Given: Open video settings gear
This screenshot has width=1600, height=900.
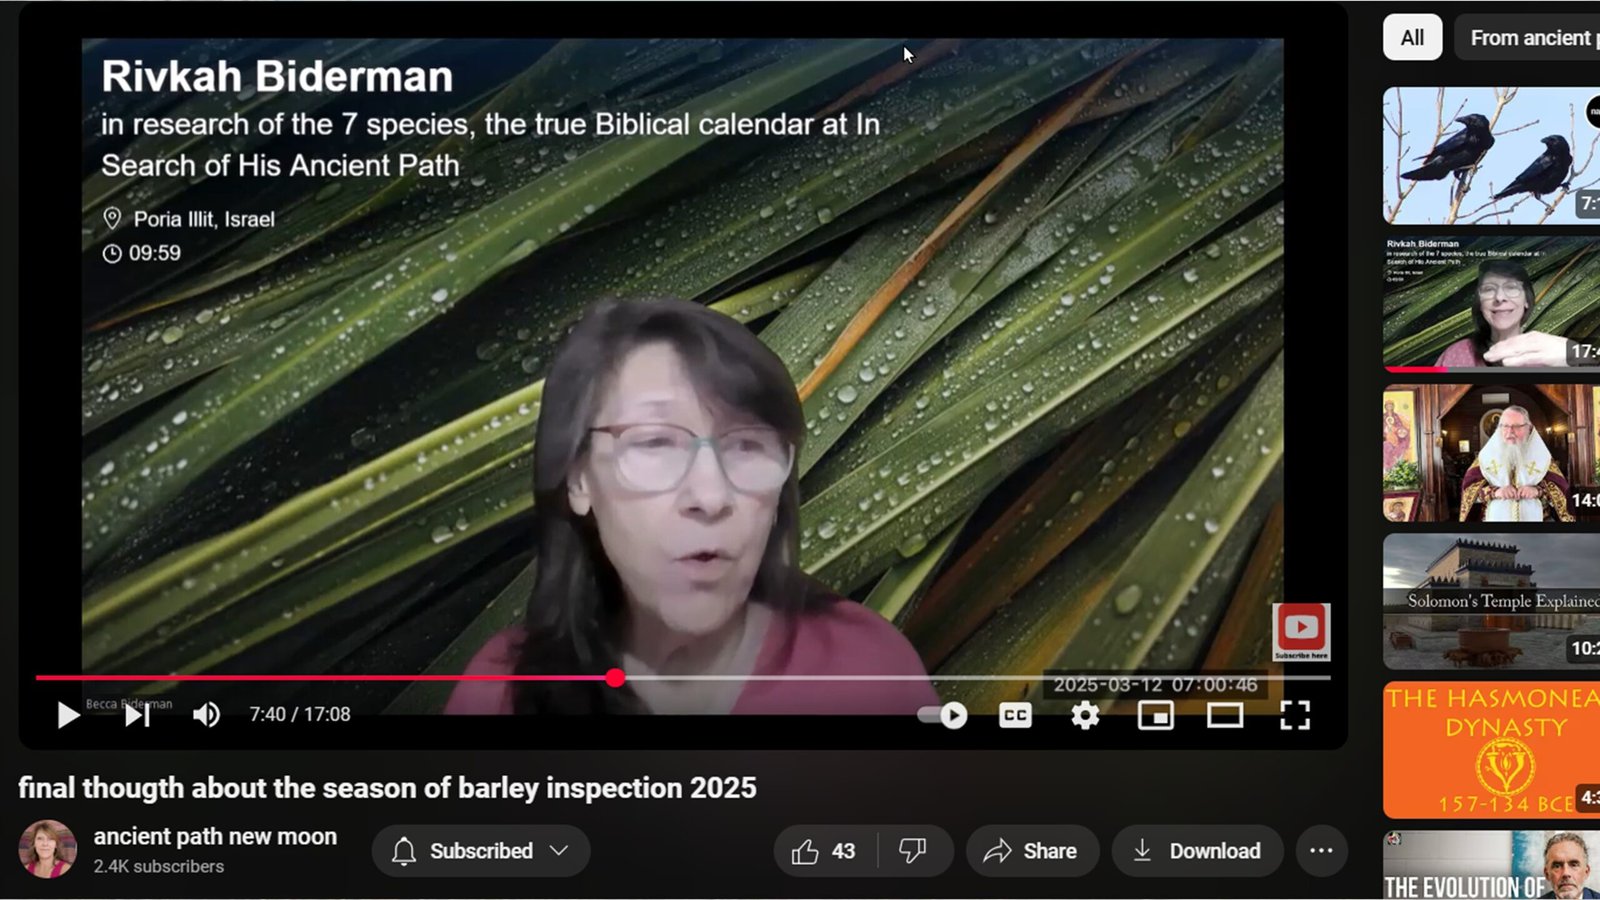Looking at the screenshot, I should [1085, 715].
